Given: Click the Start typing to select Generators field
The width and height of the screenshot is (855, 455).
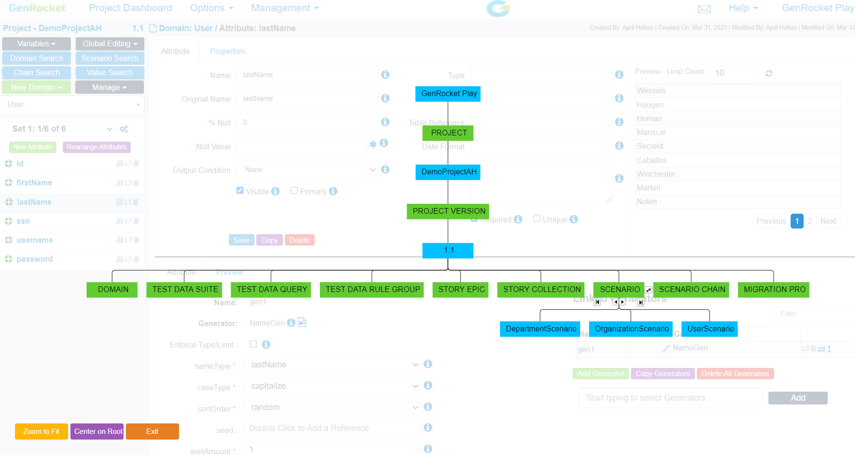Looking at the screenshot, I should (670, 398).
